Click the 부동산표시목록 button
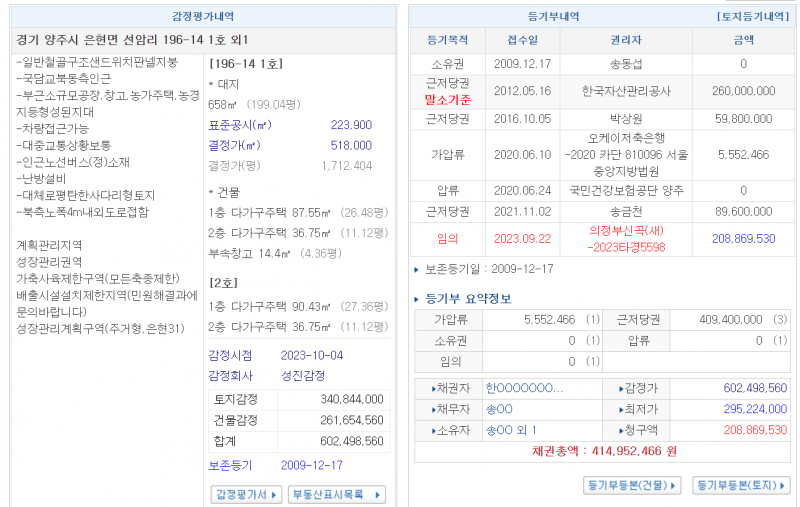 [336, 494]
